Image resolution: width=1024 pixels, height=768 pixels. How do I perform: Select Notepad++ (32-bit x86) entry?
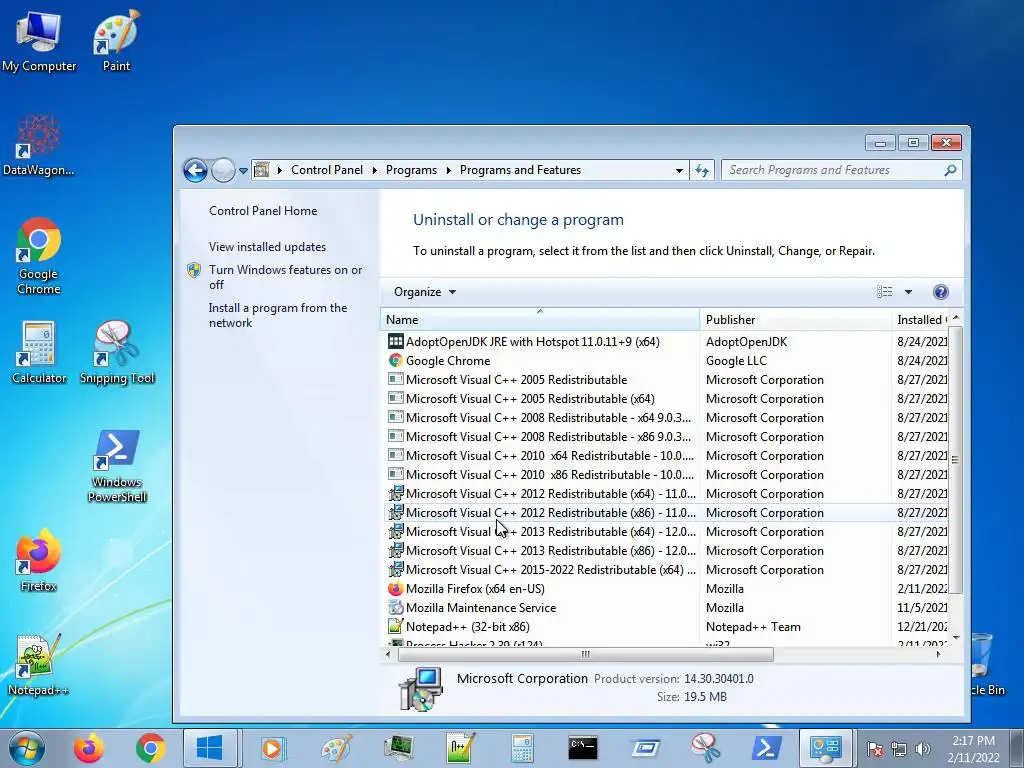(x=665, y=626)
